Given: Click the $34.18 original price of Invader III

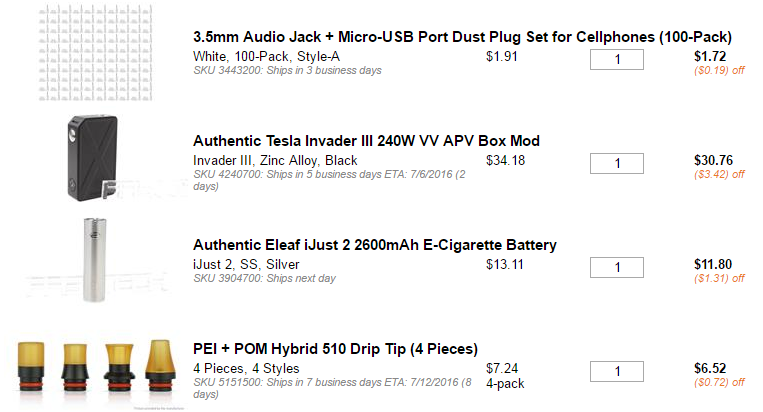Looking at the screenshot, I should click(505, 160).
